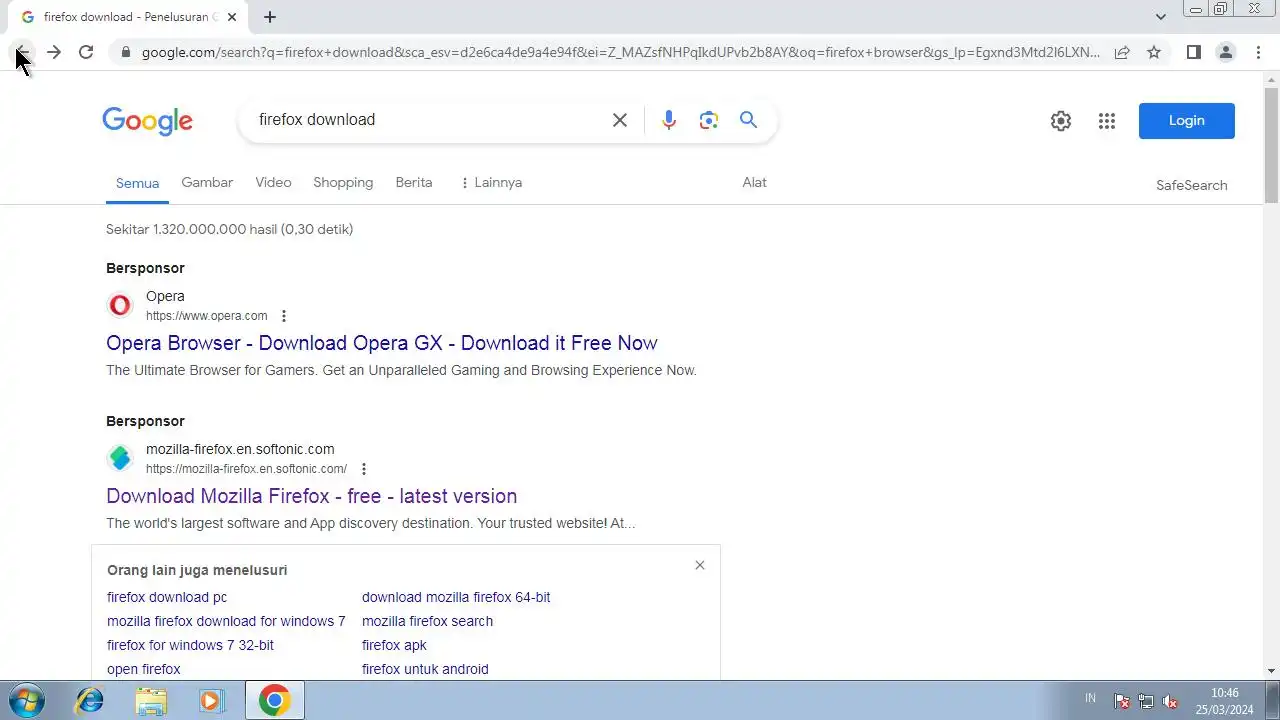Focus the firefox download search field
The width and height of the screenshot is (1280, 720).
tap(428, 120)
